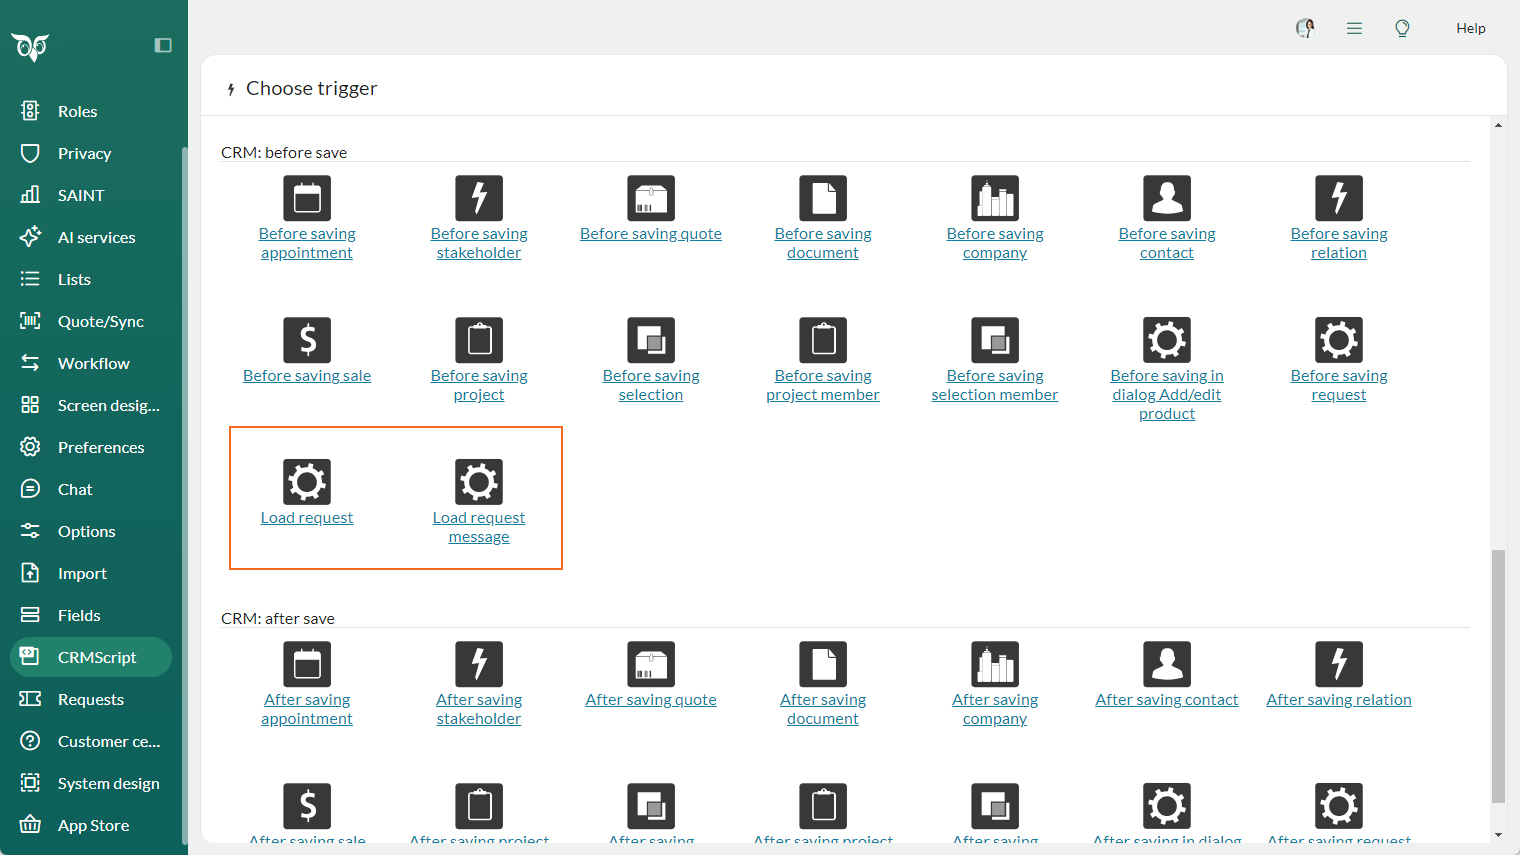
Task: Open the user profile avatar menu
Action: (1305, 28)
